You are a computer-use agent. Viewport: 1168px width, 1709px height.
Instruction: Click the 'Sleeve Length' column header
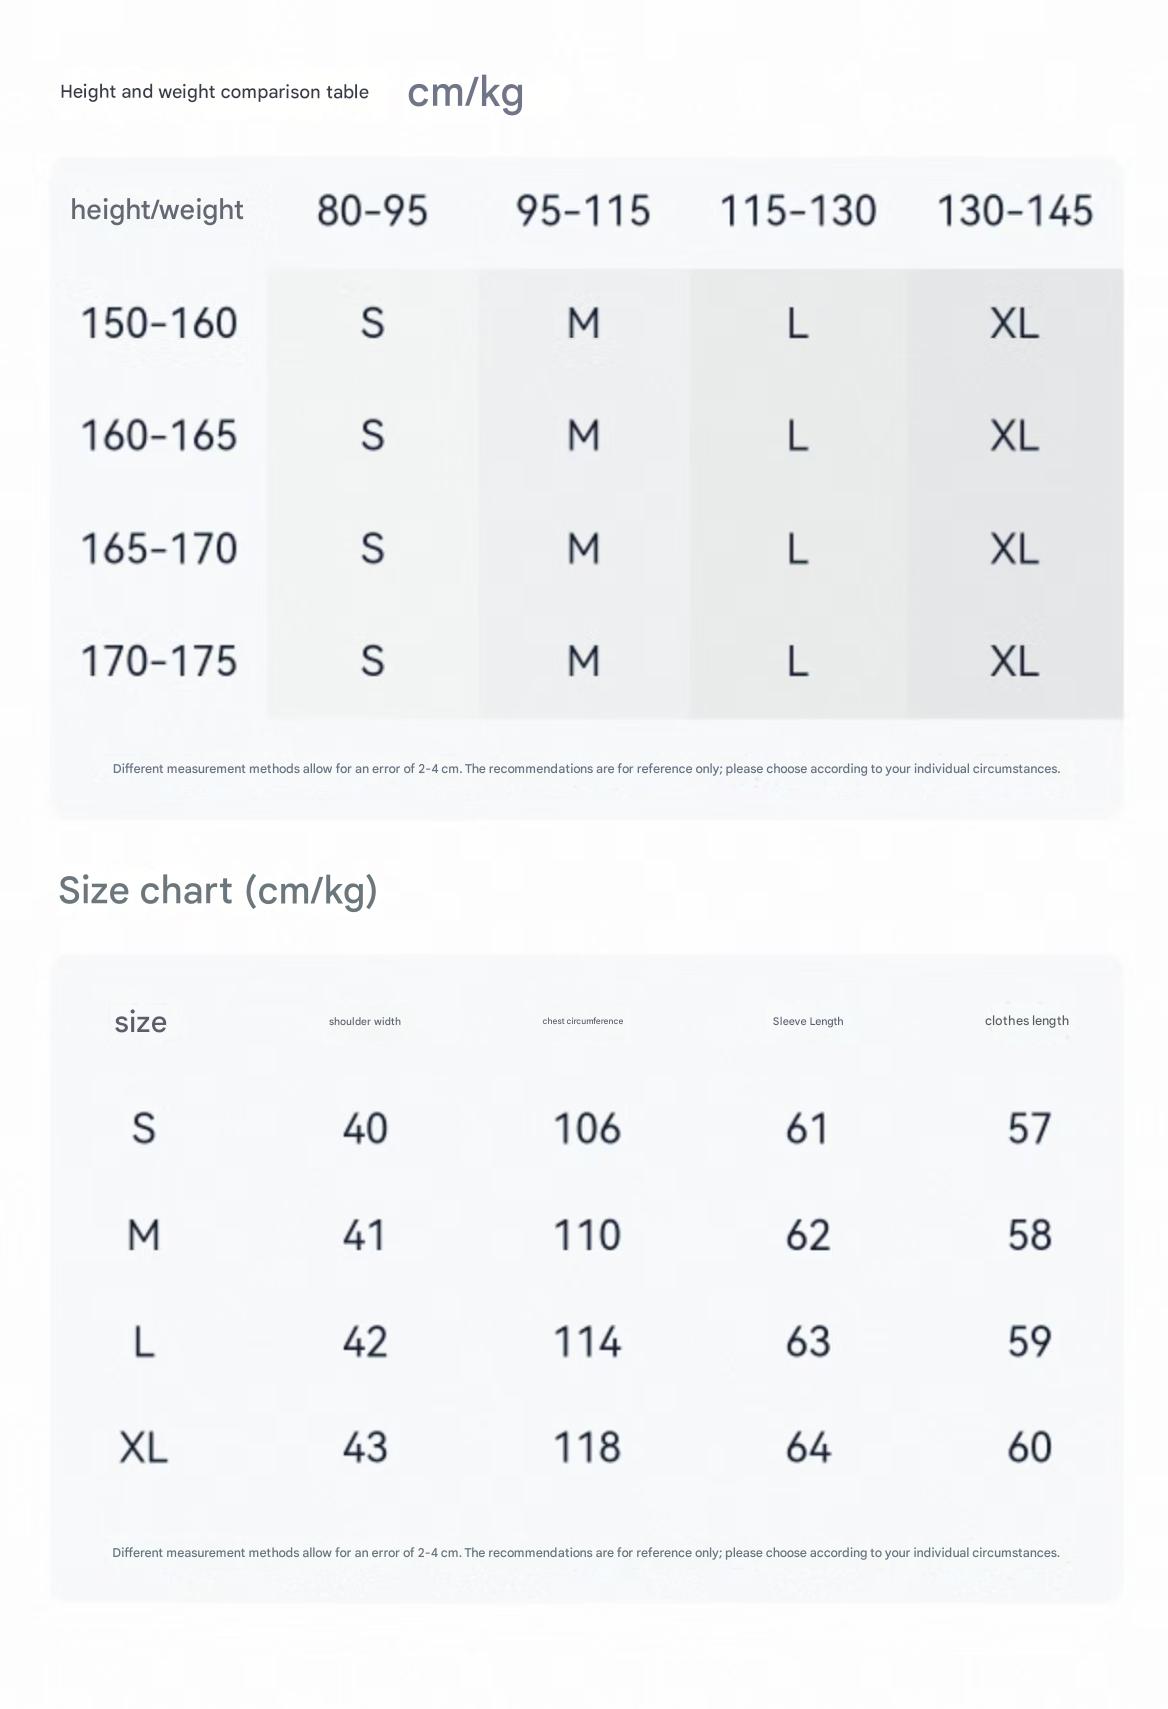808,1021
